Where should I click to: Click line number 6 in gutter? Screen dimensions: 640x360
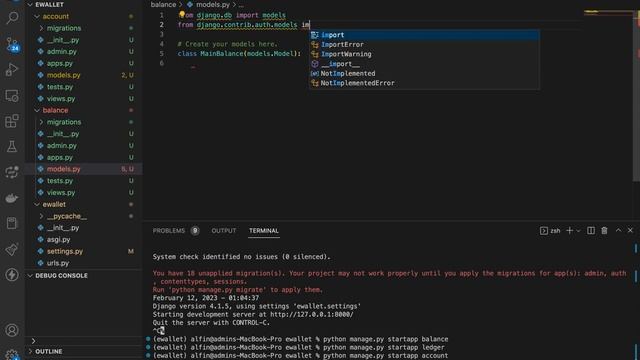click(162, 63)
